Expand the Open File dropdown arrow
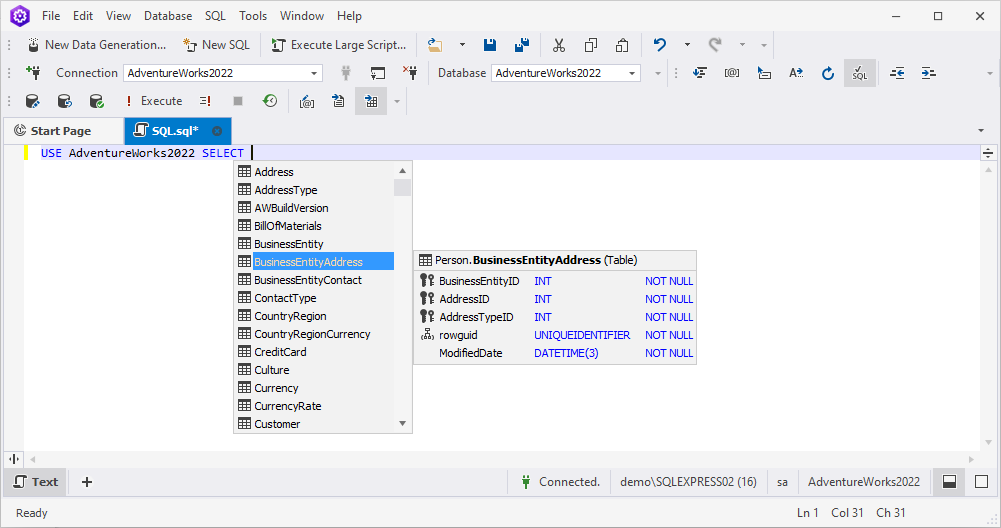Image resolution: width=1001 pixels, height=528 pixels. click(x=462, y=45)
